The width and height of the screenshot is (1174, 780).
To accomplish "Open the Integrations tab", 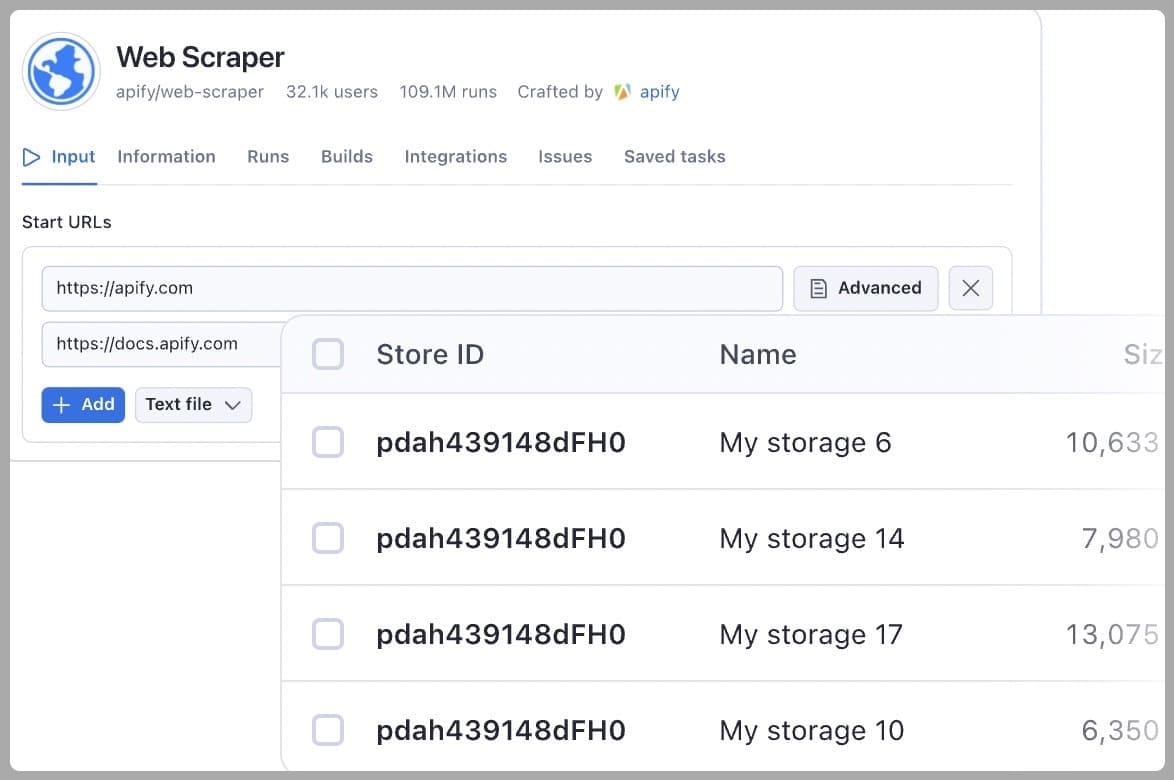I will tap(455, 156).
